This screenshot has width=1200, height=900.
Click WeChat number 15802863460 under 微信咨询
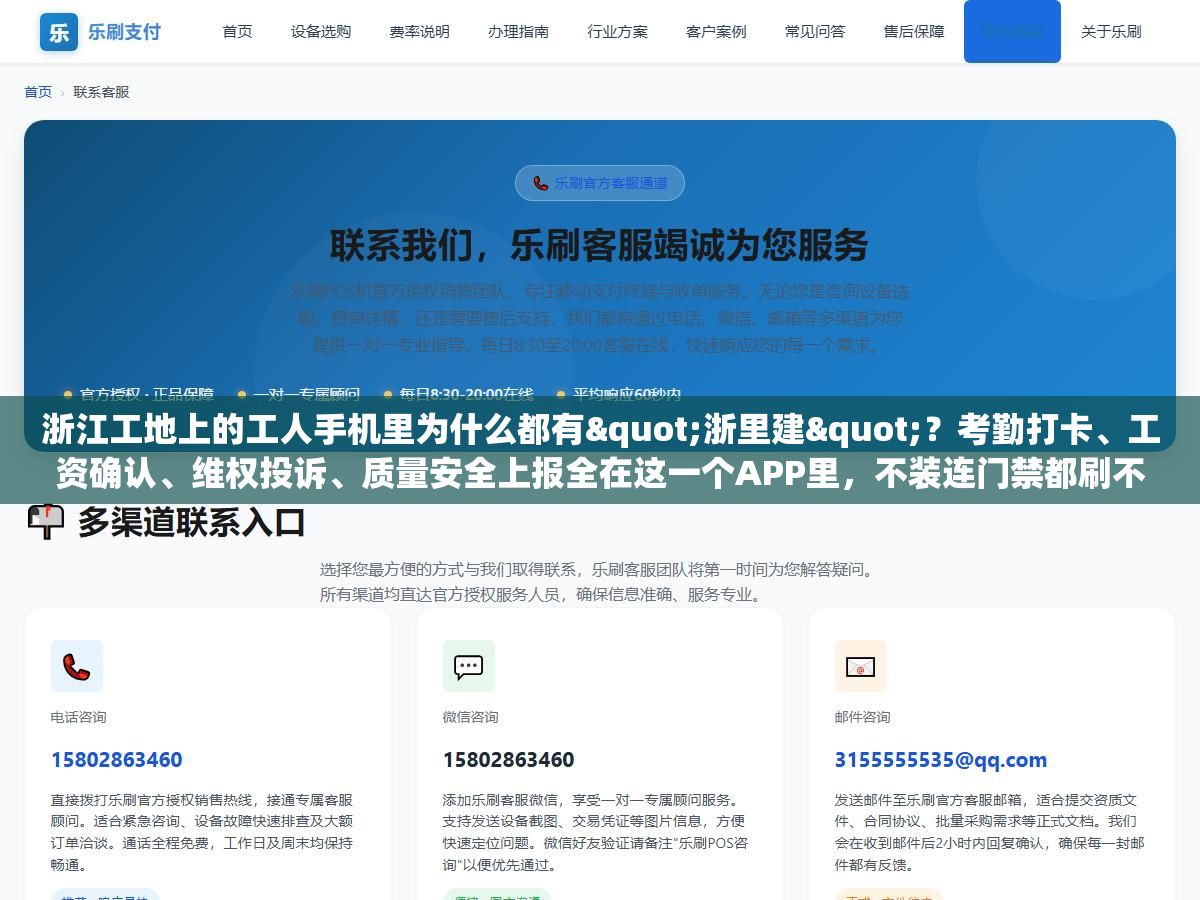509,760
